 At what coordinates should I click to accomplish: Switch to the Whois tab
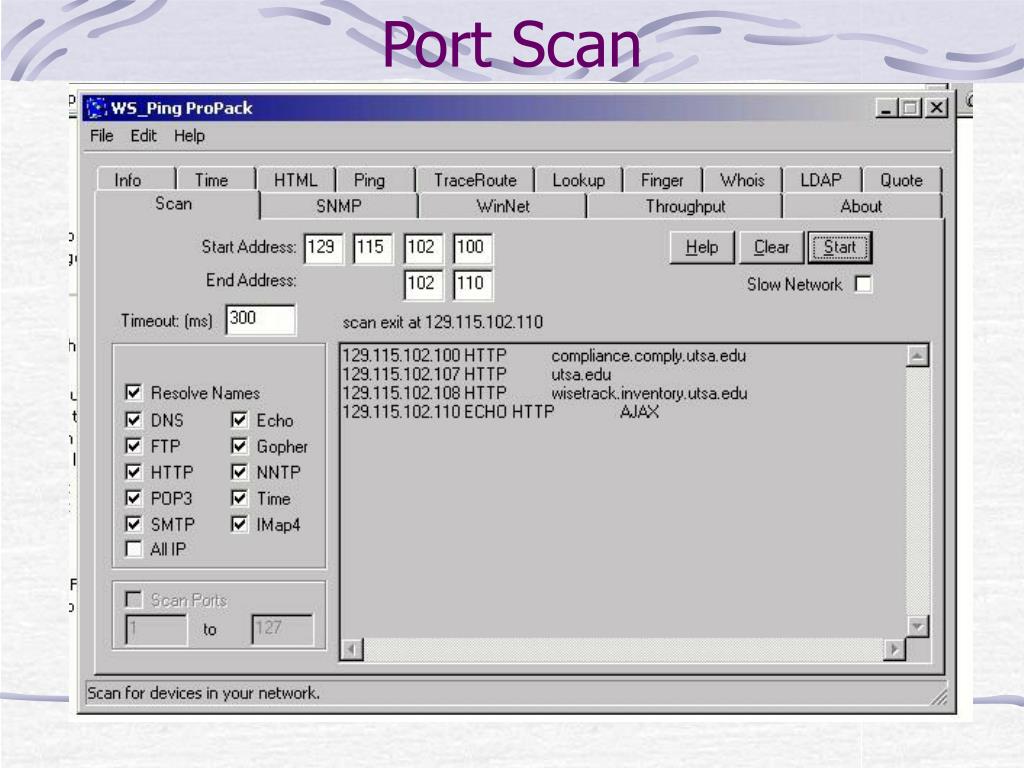coord(742,180)
